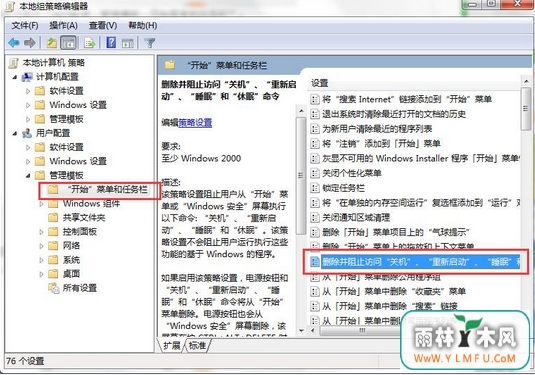Screen dimensions: 535x375
Task: Expand the 系统 folder arrow
Action: (41, 260)
